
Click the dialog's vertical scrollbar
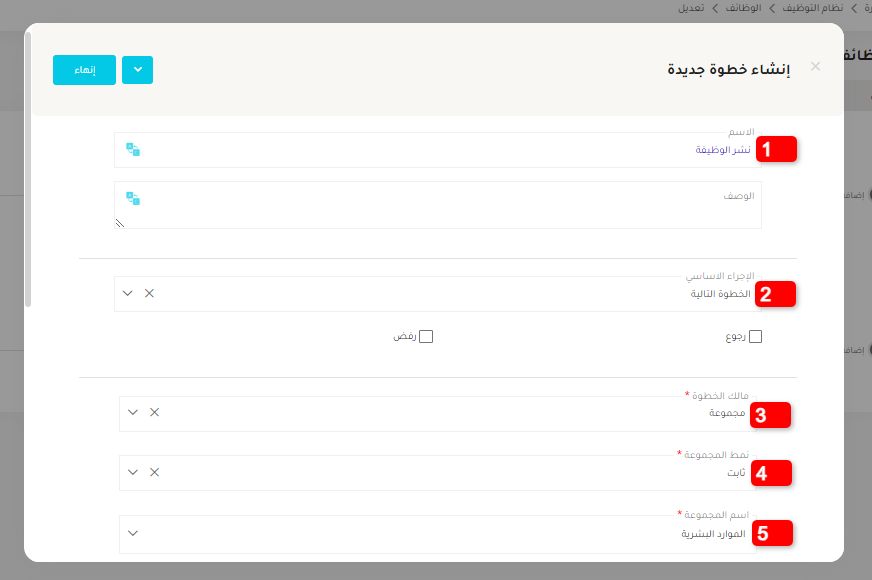pyautogui.click(x=28, y=170)
